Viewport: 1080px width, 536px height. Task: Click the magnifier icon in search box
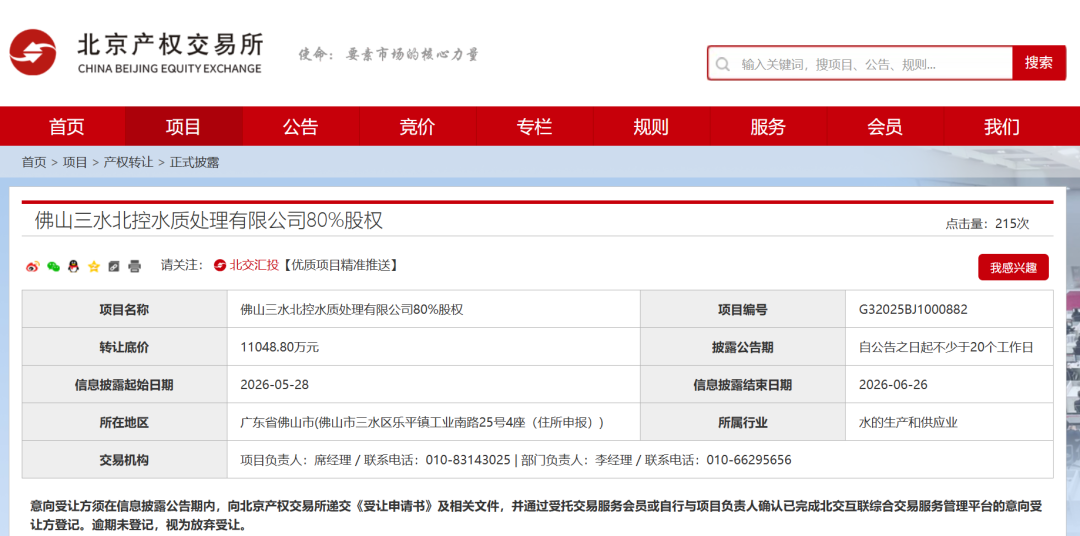coord(723,65)
